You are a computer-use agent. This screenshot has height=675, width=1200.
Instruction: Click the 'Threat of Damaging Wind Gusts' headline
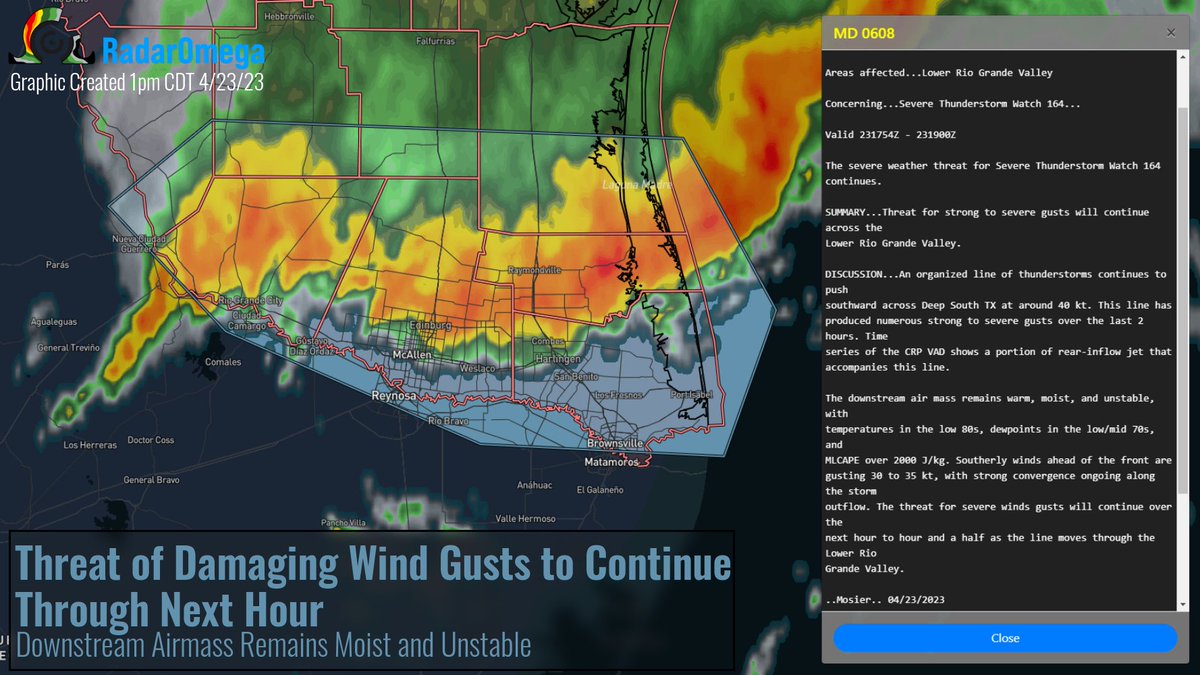373,587
